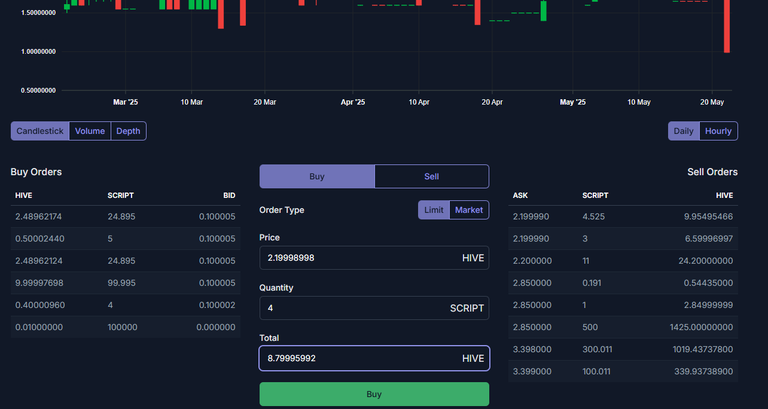Click the ASK column header
Viewport: 768px width, 409px height.
pos(520,195)
